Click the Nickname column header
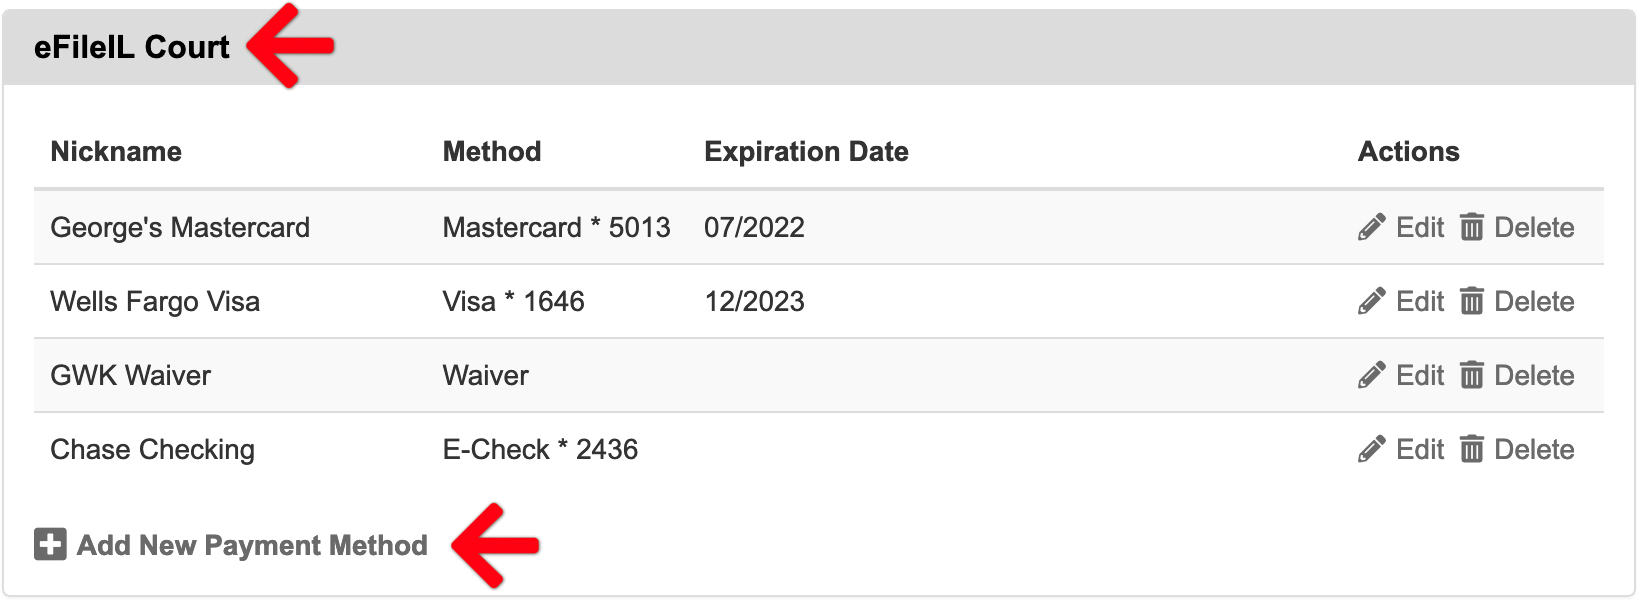 point(116,151)
